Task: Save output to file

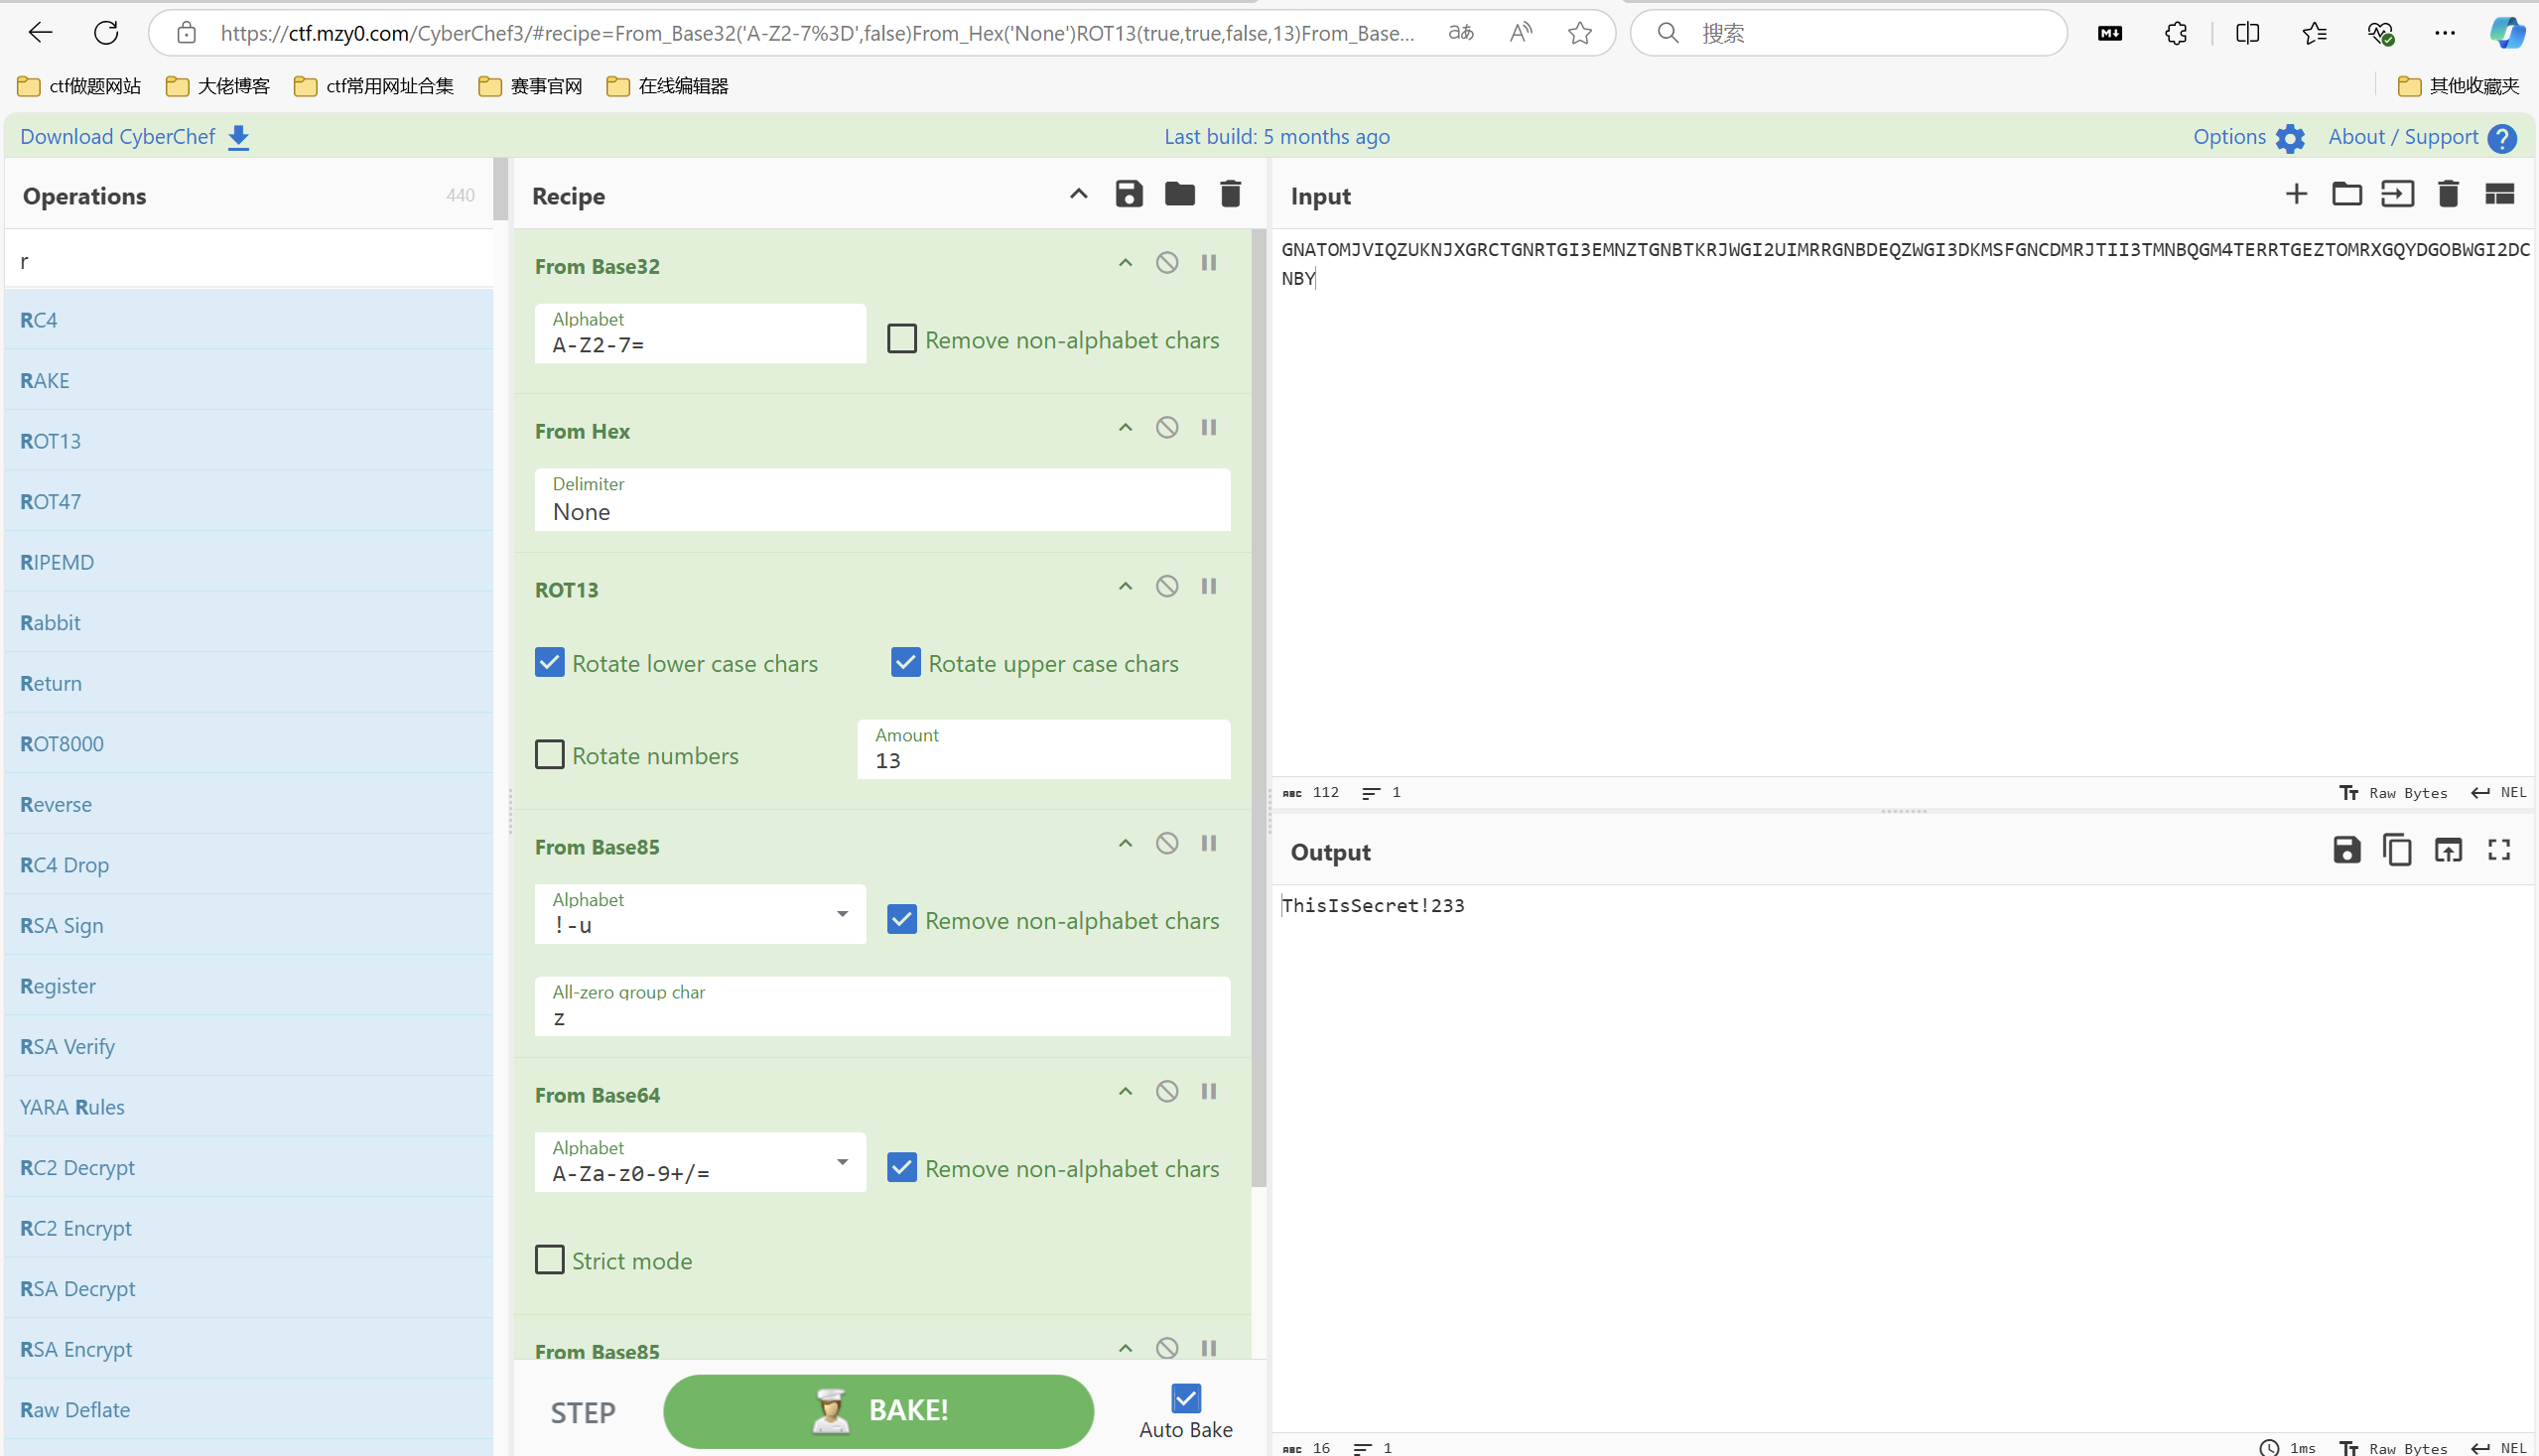Action: 2347,850
